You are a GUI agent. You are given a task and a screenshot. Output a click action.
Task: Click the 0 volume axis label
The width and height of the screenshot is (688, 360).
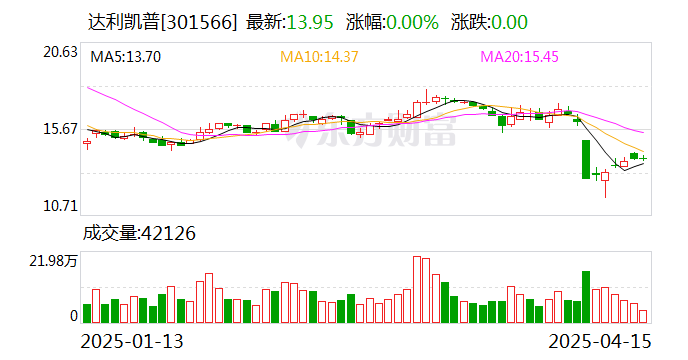pyautogui.click(x=74, y=316)
